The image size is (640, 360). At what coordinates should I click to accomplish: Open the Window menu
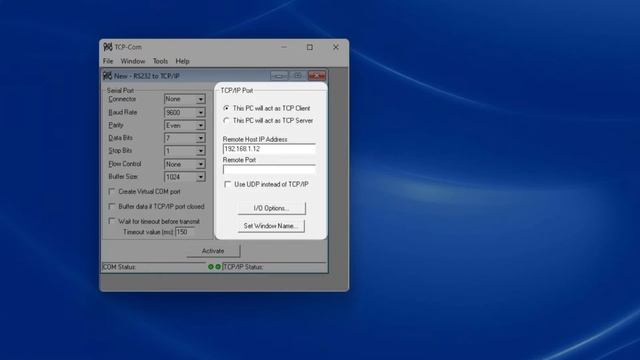point(133,61)
